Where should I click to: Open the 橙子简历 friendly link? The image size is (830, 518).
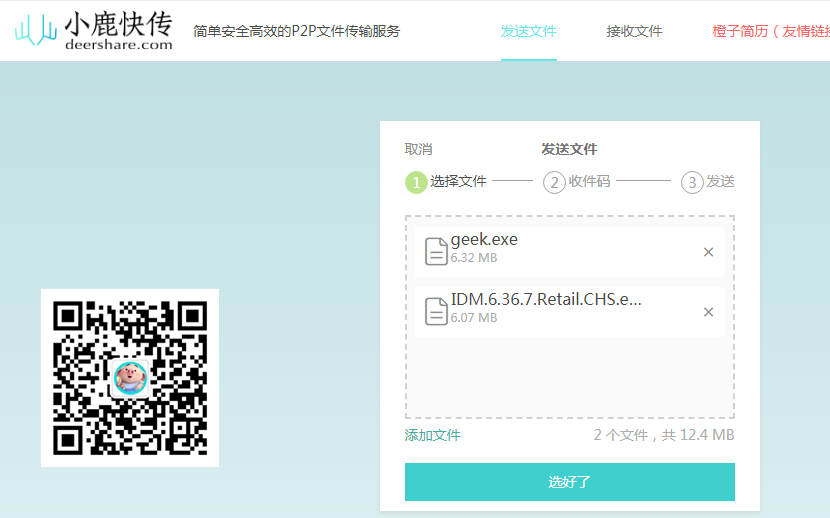pyautogui.click(x=771, y=31)
